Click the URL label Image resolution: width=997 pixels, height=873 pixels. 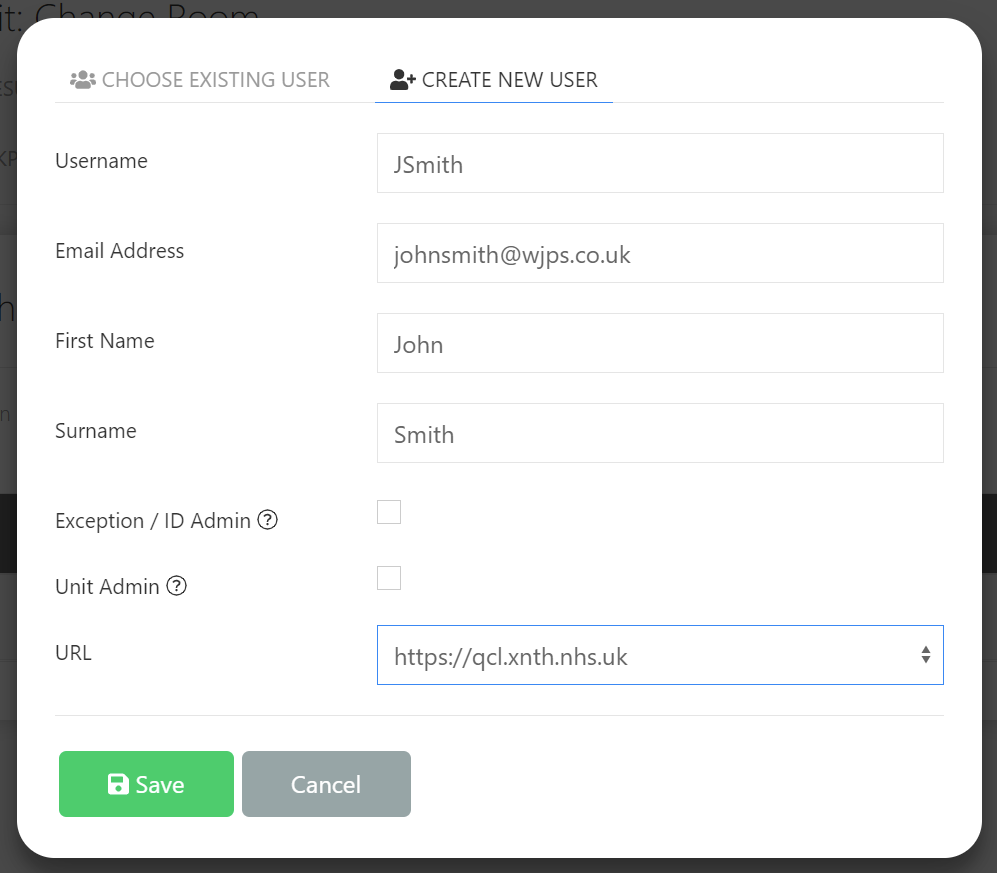pyautogui.click(x=74, y=653)
